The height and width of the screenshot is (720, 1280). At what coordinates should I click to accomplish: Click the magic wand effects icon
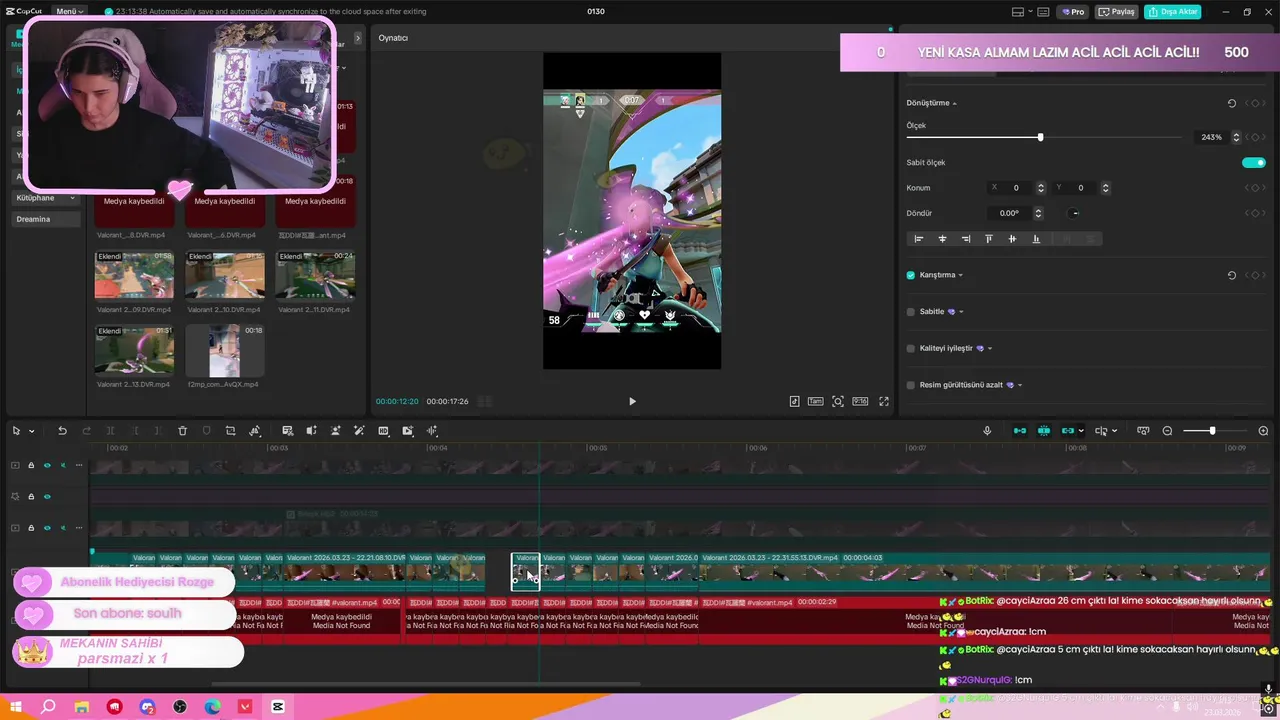359,431
